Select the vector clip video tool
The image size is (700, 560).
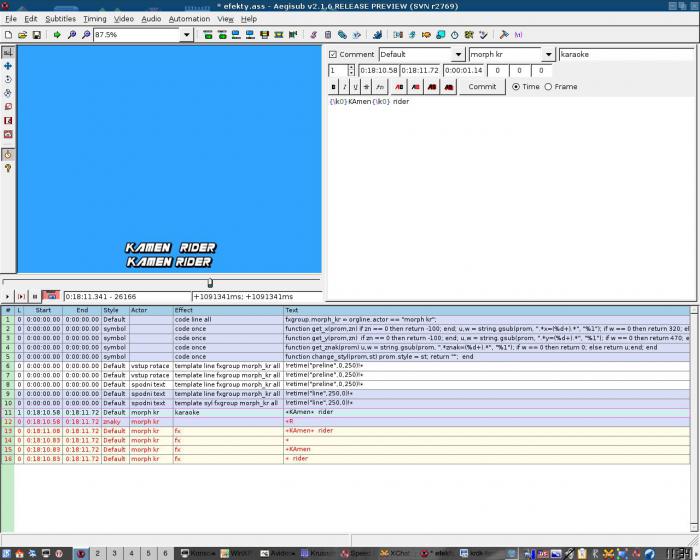coord(8,134)
